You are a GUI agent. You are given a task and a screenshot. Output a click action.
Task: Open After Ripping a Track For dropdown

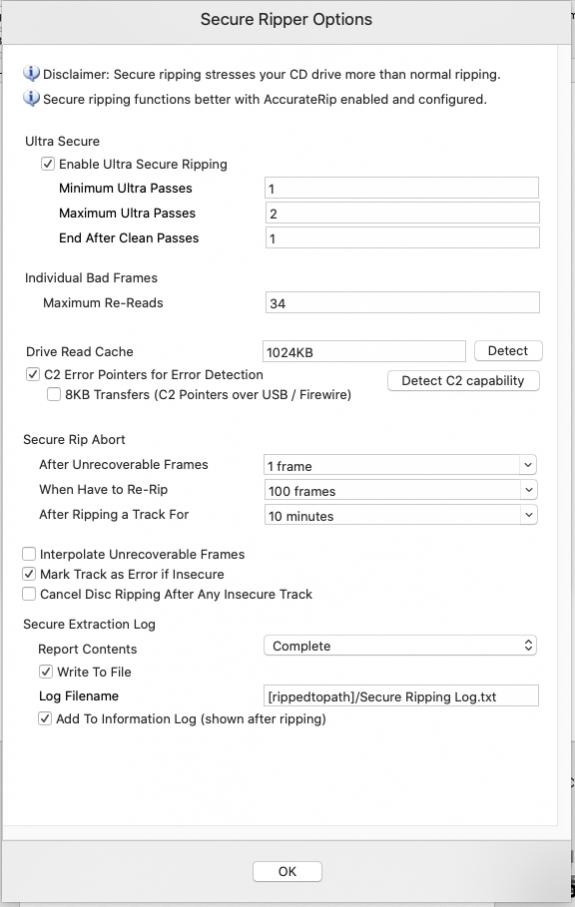(x=400, y=515)
